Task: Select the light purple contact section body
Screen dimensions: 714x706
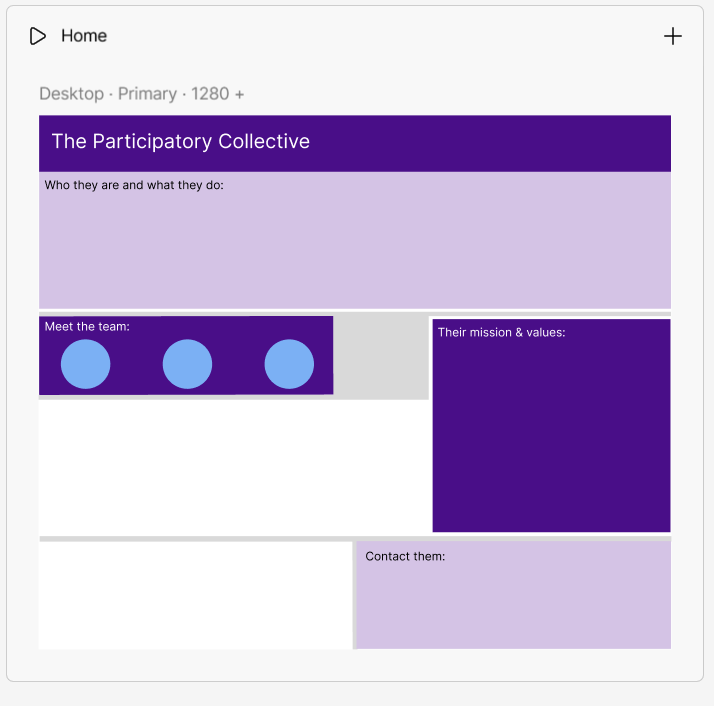Action: click(x=513, y=605)
